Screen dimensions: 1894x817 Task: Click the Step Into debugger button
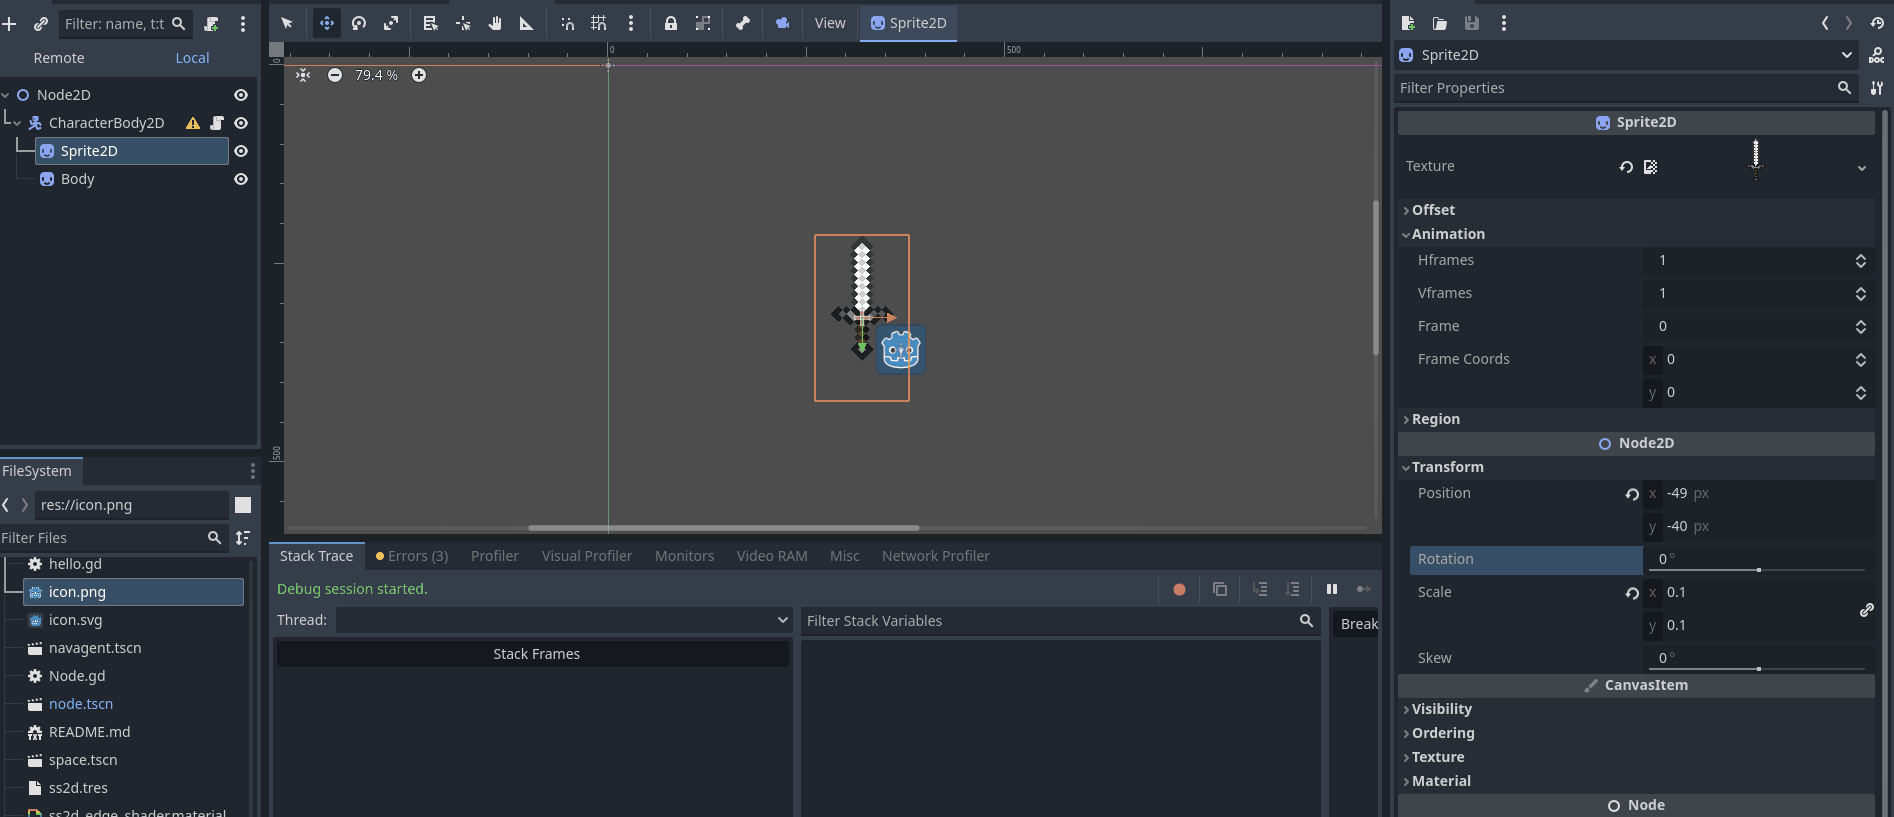point(1260,589)
